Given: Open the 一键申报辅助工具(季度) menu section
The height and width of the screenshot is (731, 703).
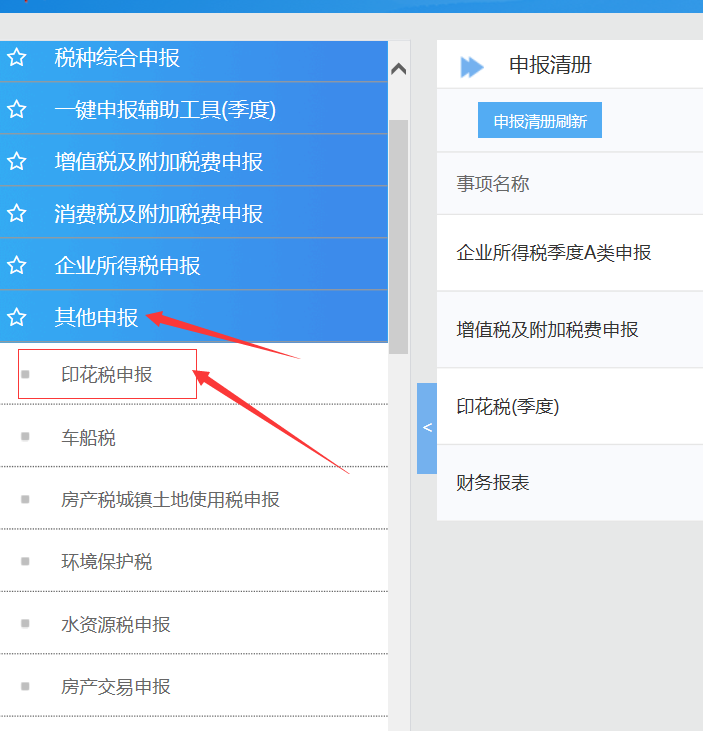Looking at the screenshot, I should click(x=194, y=108).
